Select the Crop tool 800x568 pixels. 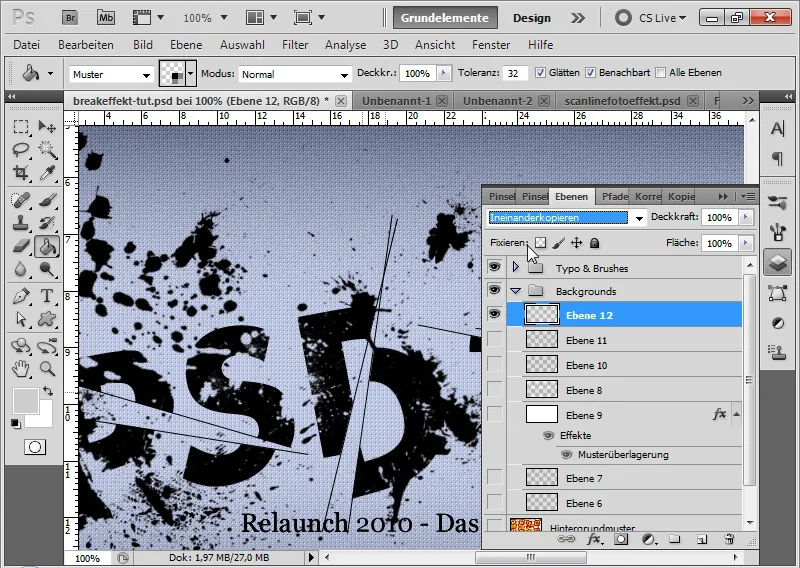click(20, 172)
